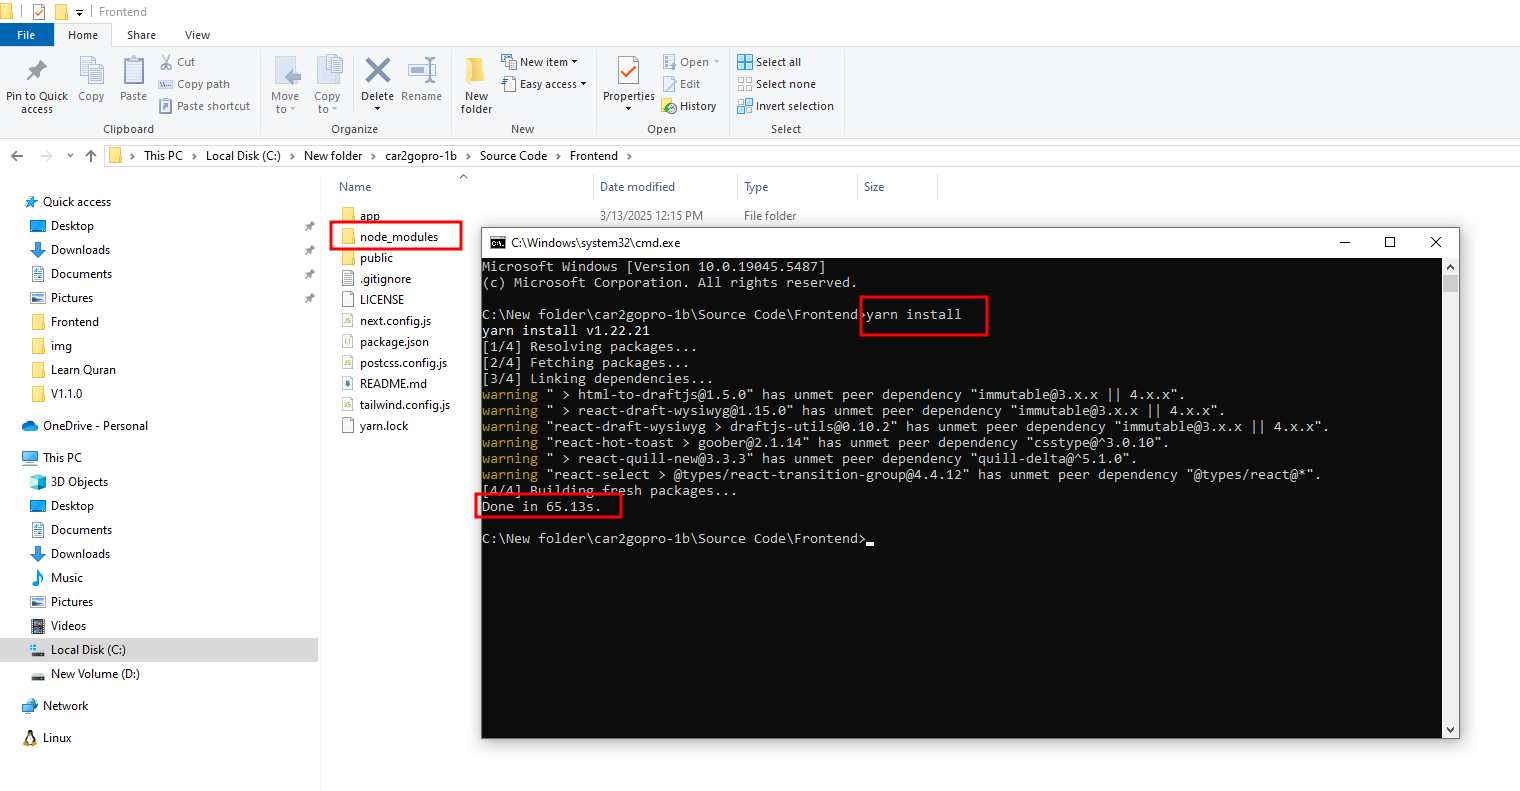Viewport: 1520px width, 791px height.
Task: Open the Easy access dropdown
Action: (x=543, y=84)
